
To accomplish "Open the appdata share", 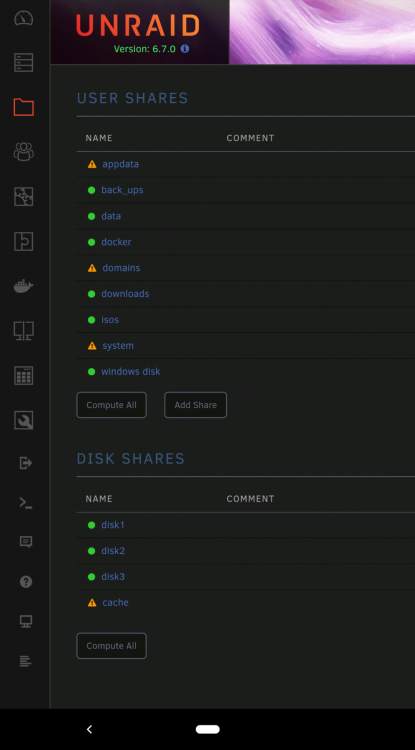I will pyautogui.click(x=120, y=164).
